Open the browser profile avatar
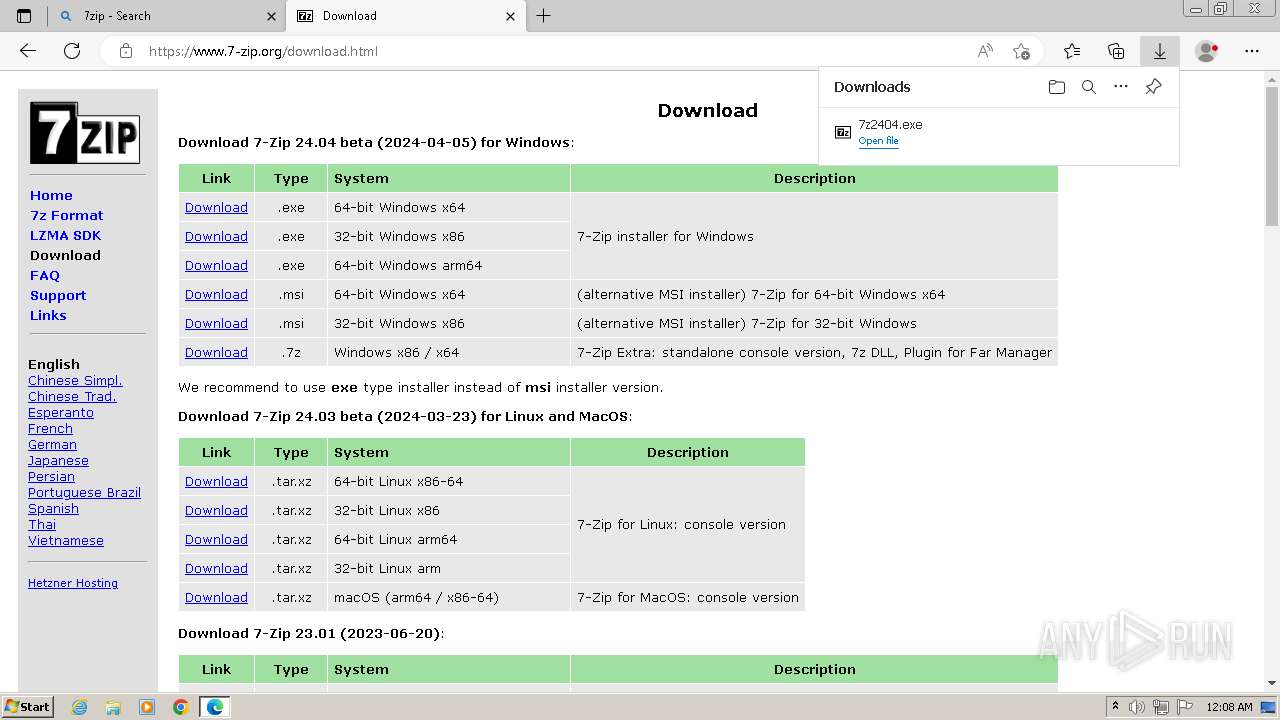The image size is (1280, 720). coord(1207,51)
